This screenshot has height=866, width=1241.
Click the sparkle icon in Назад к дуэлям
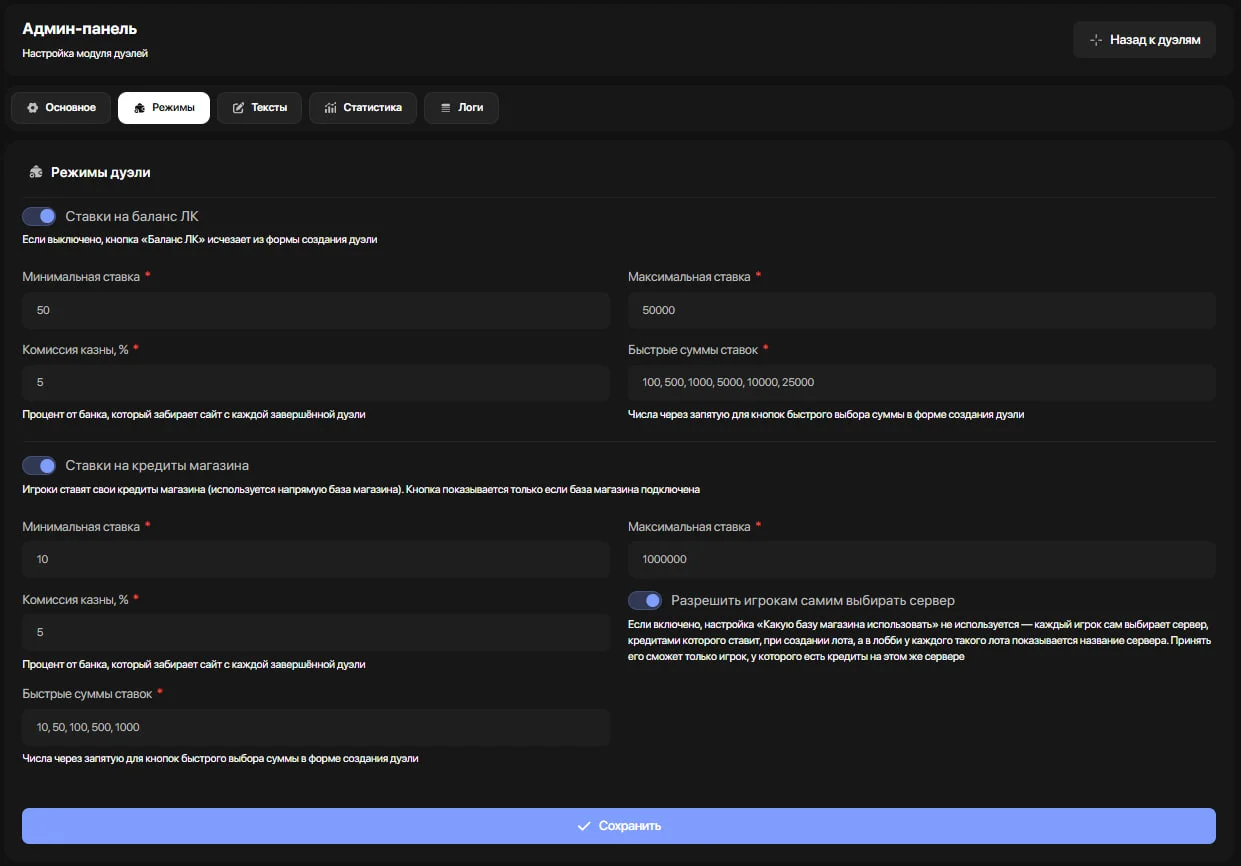[1096, 40]
